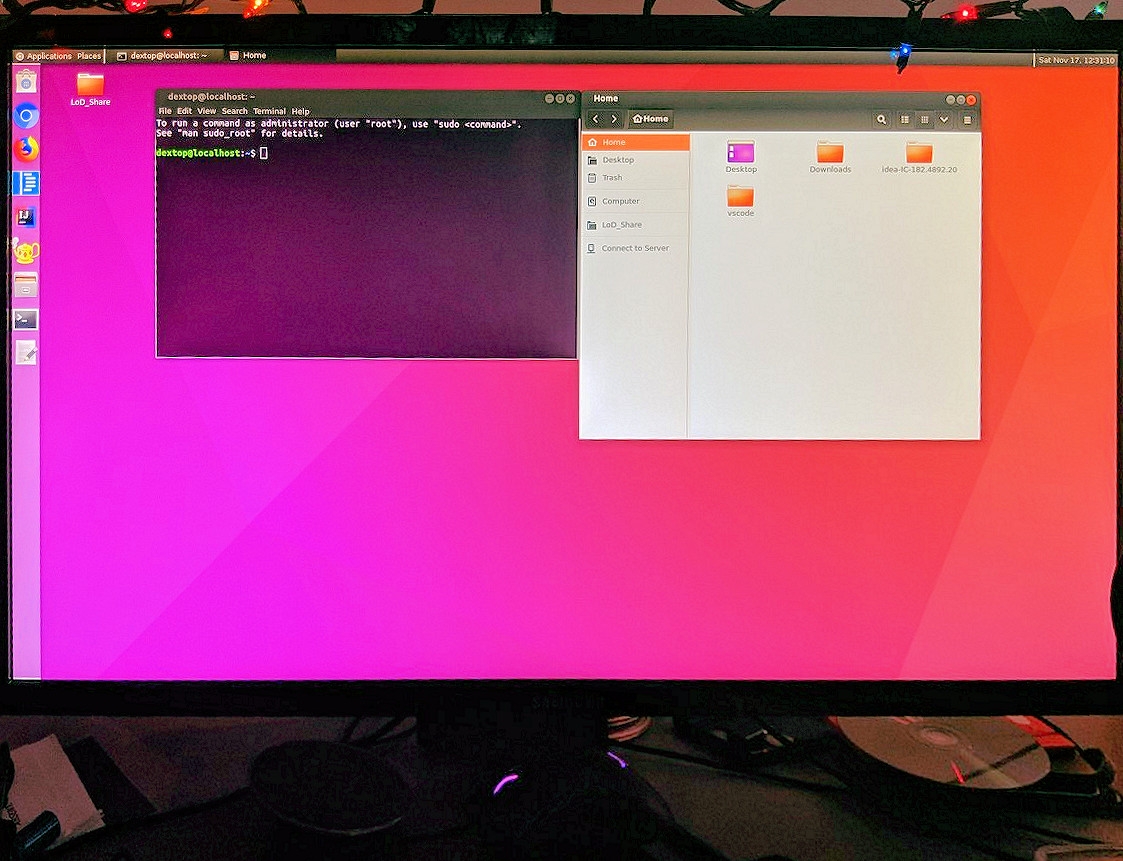Launch Chromium browser from dock
The image size is (1123, 861).
pyautogui.click(x=26, y=115)
